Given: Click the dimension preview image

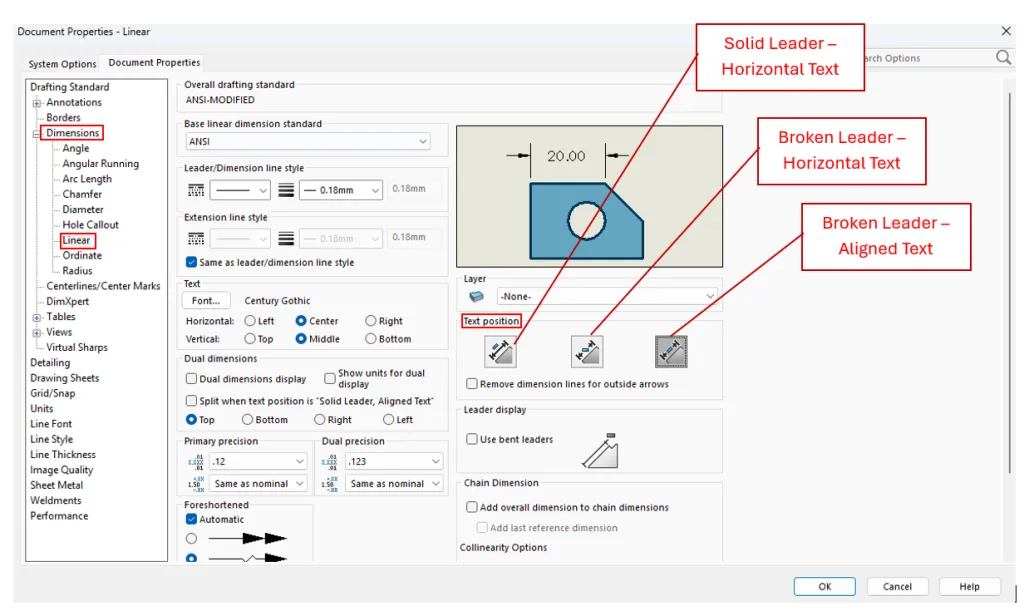Looking at the screenshot, I should (x=589, y=196).
